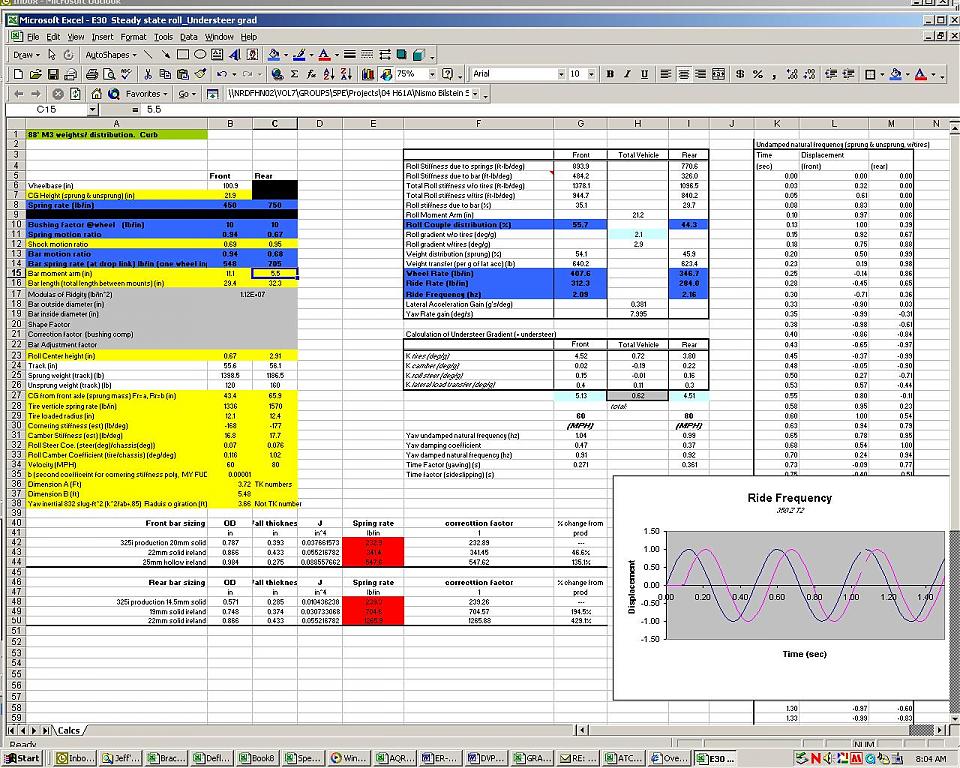
Task: Open Print Preview from the toolbar
Action: 108,74
